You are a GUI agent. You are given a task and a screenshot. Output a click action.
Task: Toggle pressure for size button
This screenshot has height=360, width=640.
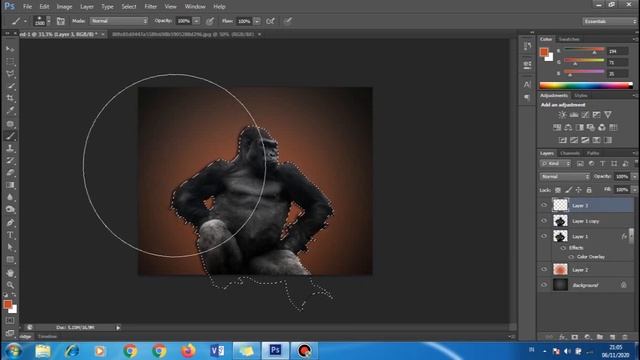pos(288,21)
